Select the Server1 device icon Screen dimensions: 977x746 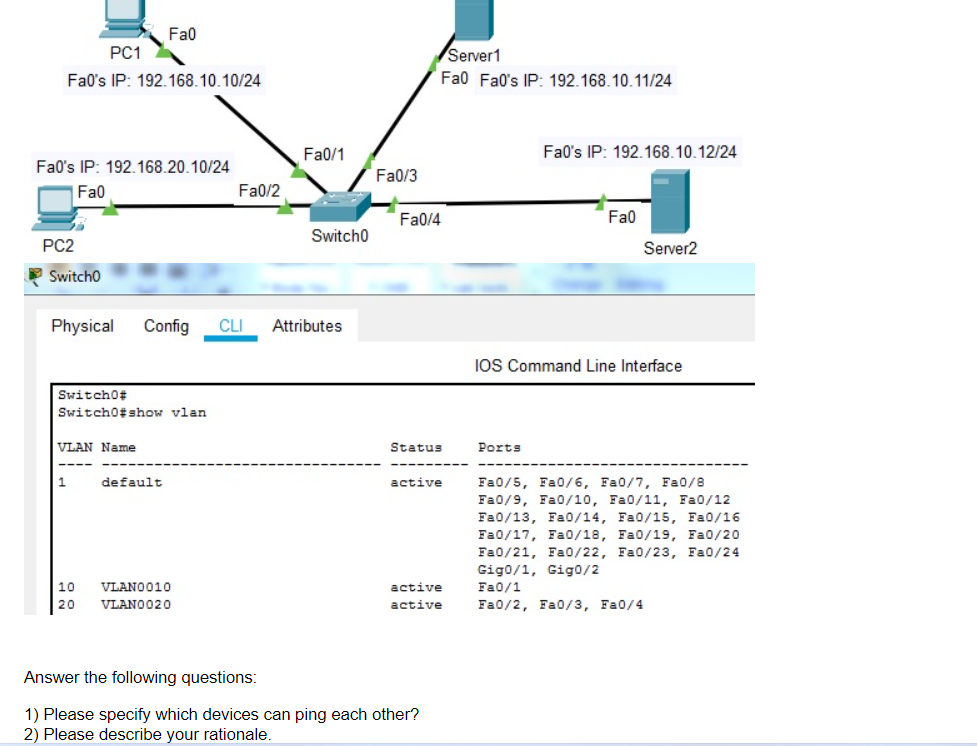point(474,20)
